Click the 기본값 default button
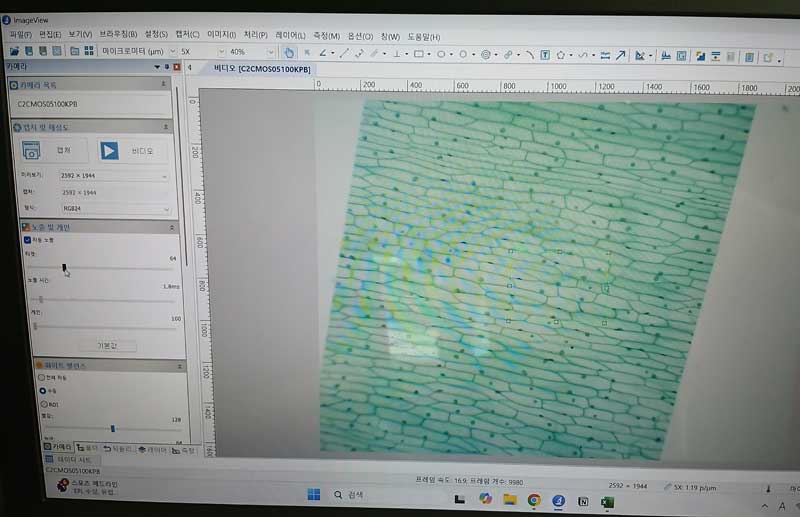The width and height of the screenshot is (800, 517). [106, 345]
